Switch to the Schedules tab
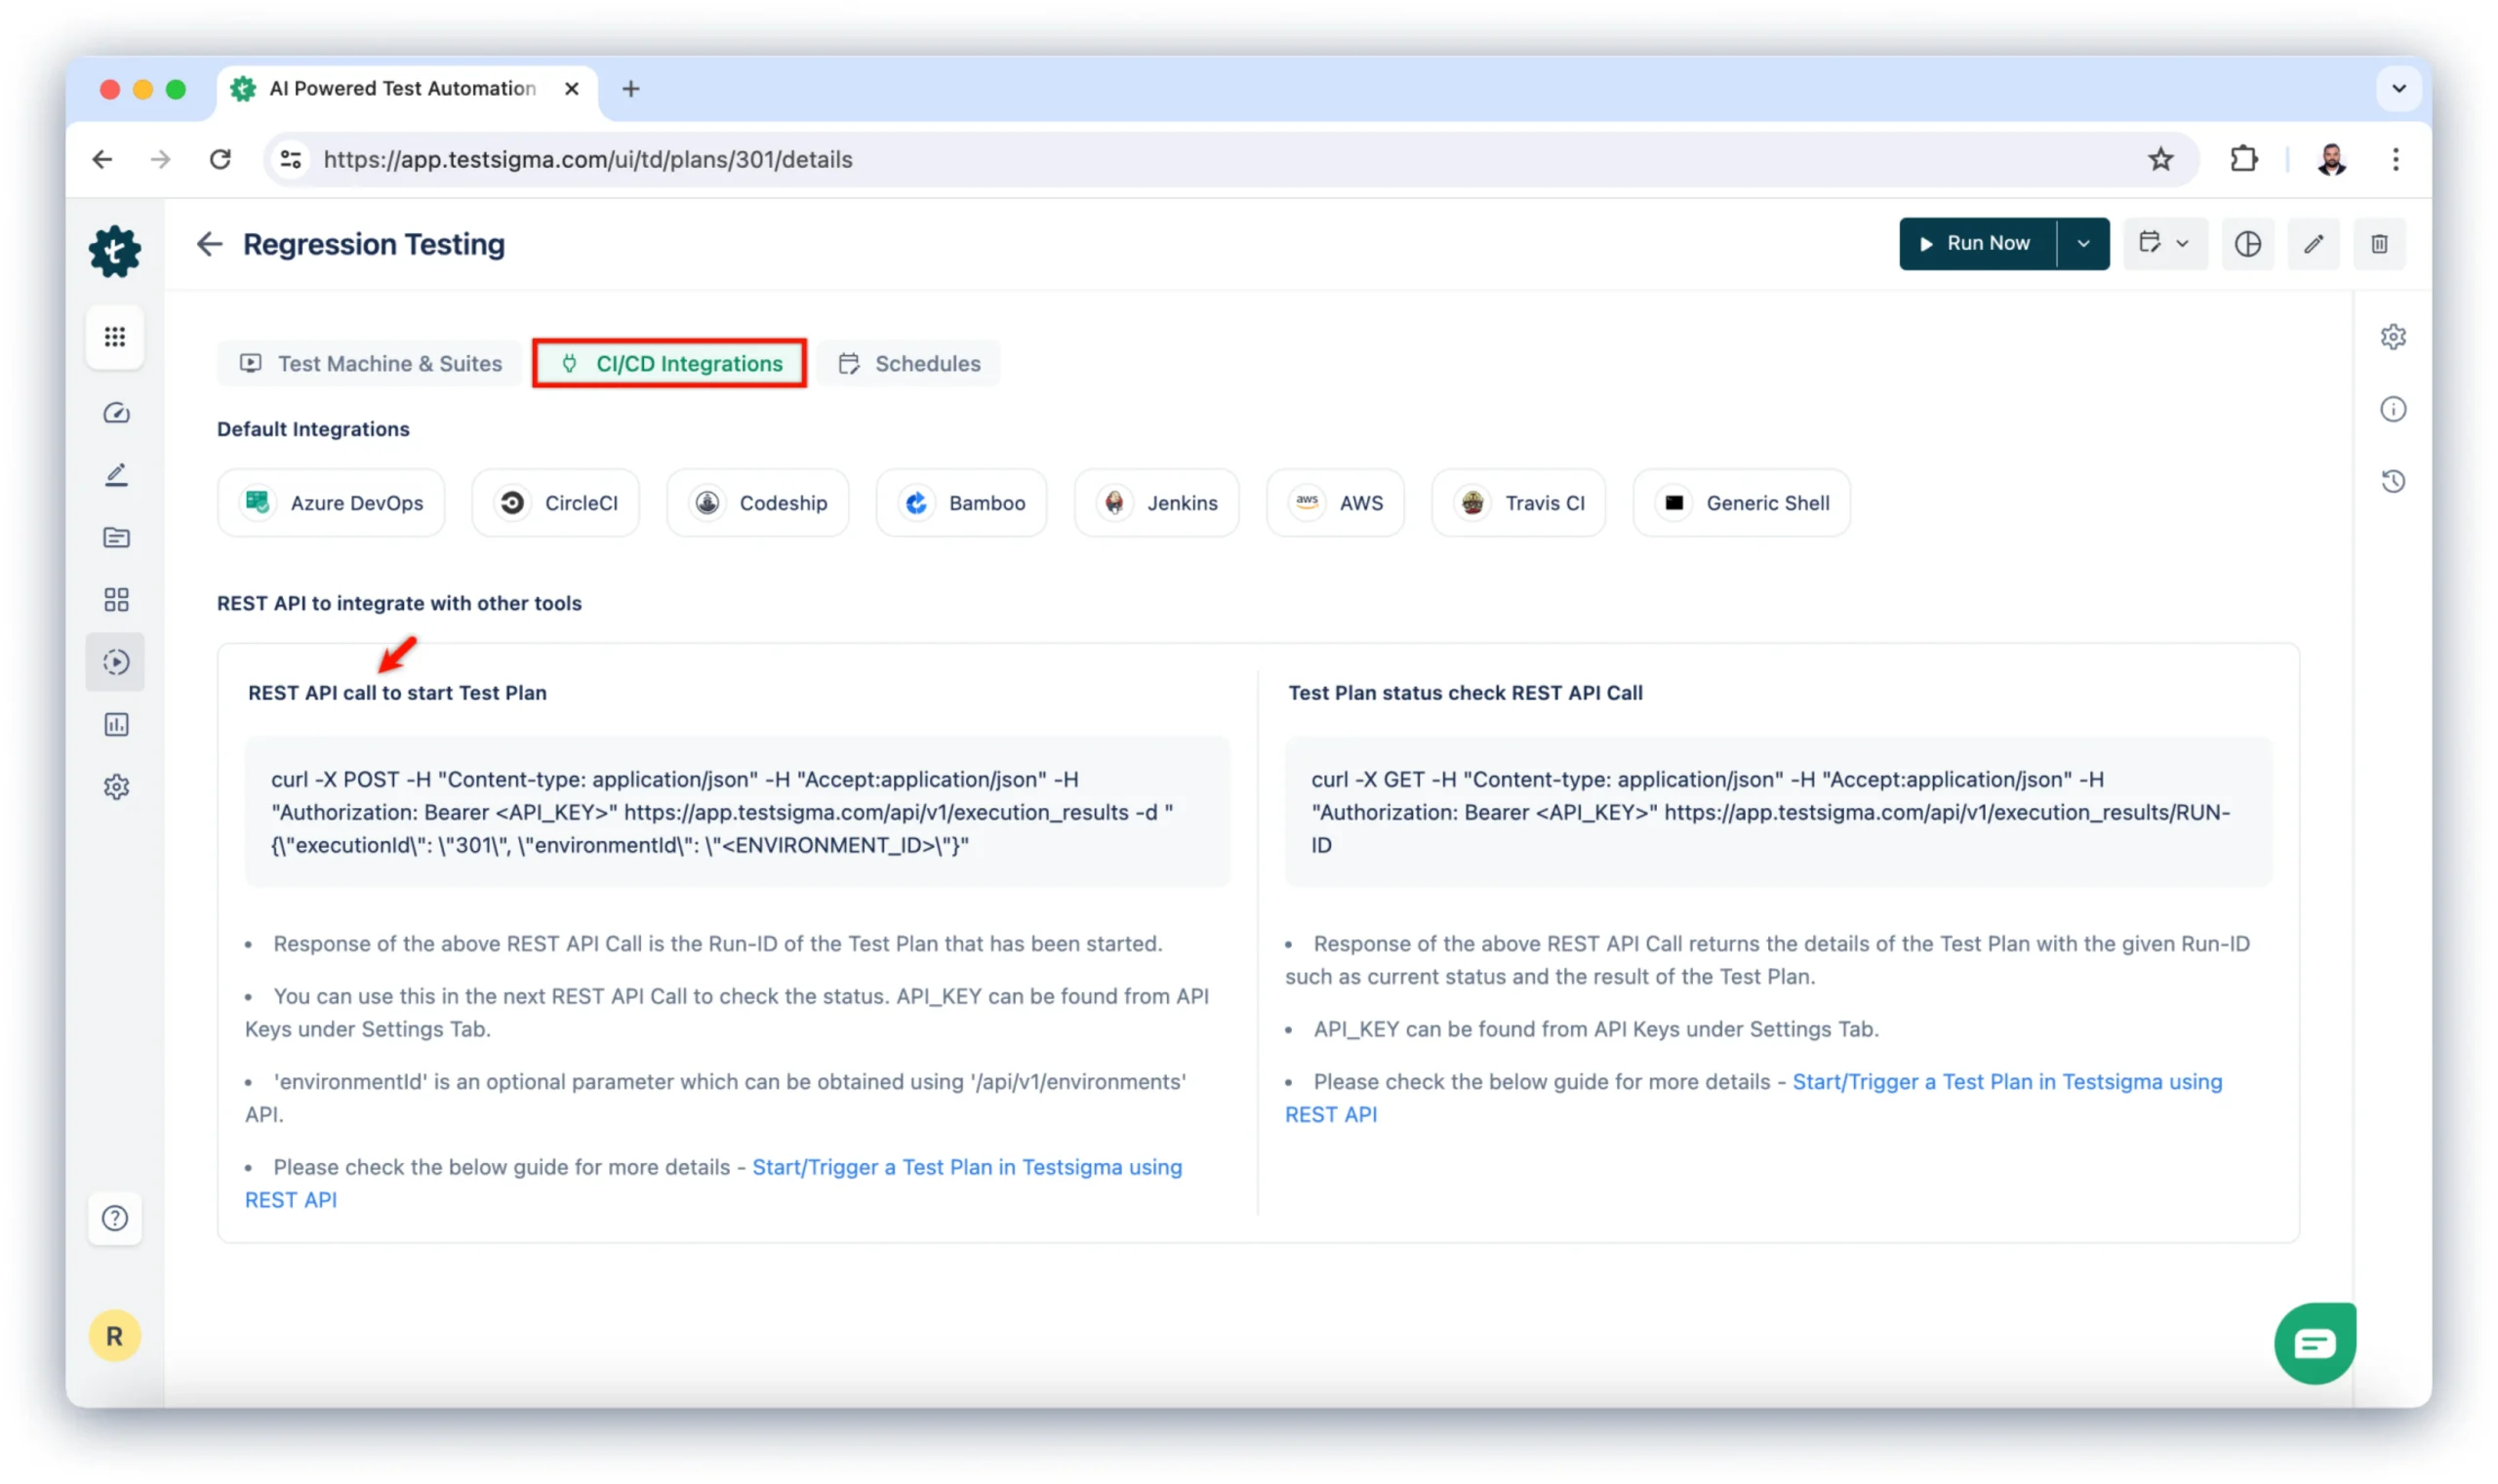Image resolution: width=2498 pixels, height=1484 pixels. 909,364
